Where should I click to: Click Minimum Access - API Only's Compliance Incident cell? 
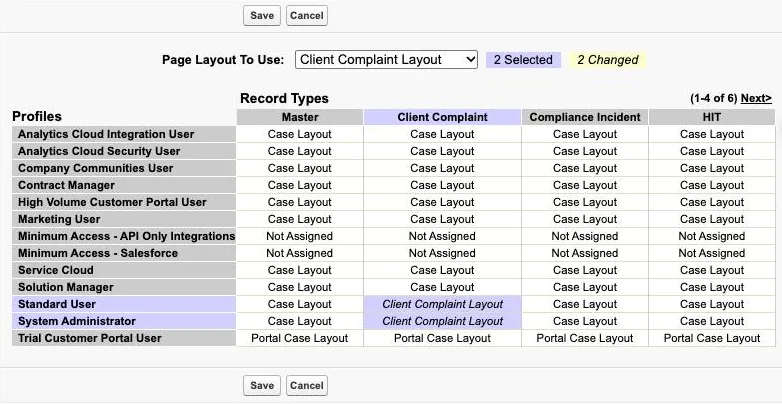point(585,236)
